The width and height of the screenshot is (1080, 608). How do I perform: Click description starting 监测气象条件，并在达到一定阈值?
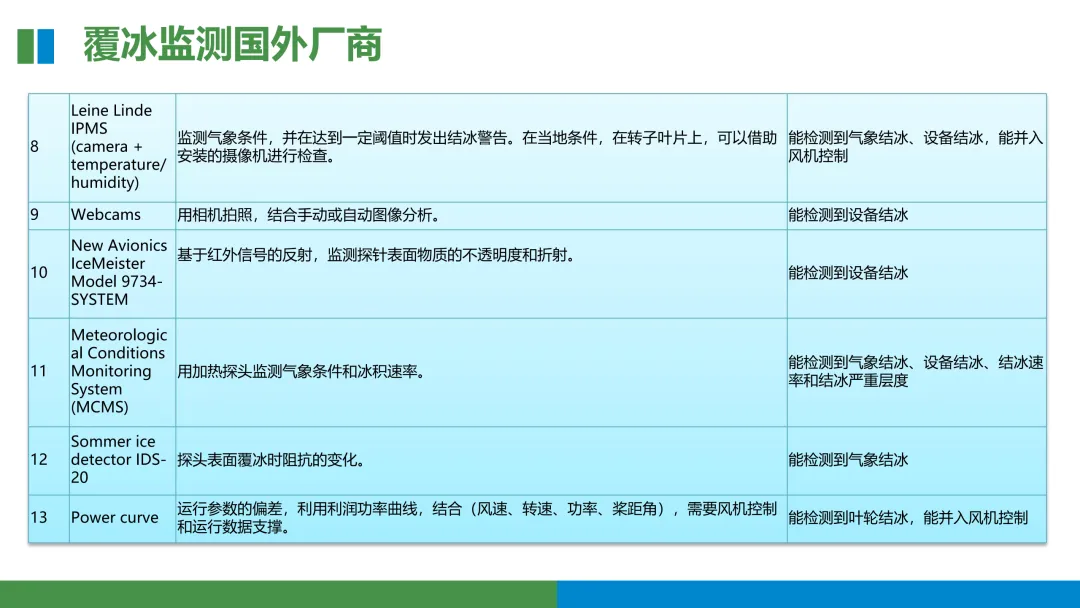(x=477, y=147)
